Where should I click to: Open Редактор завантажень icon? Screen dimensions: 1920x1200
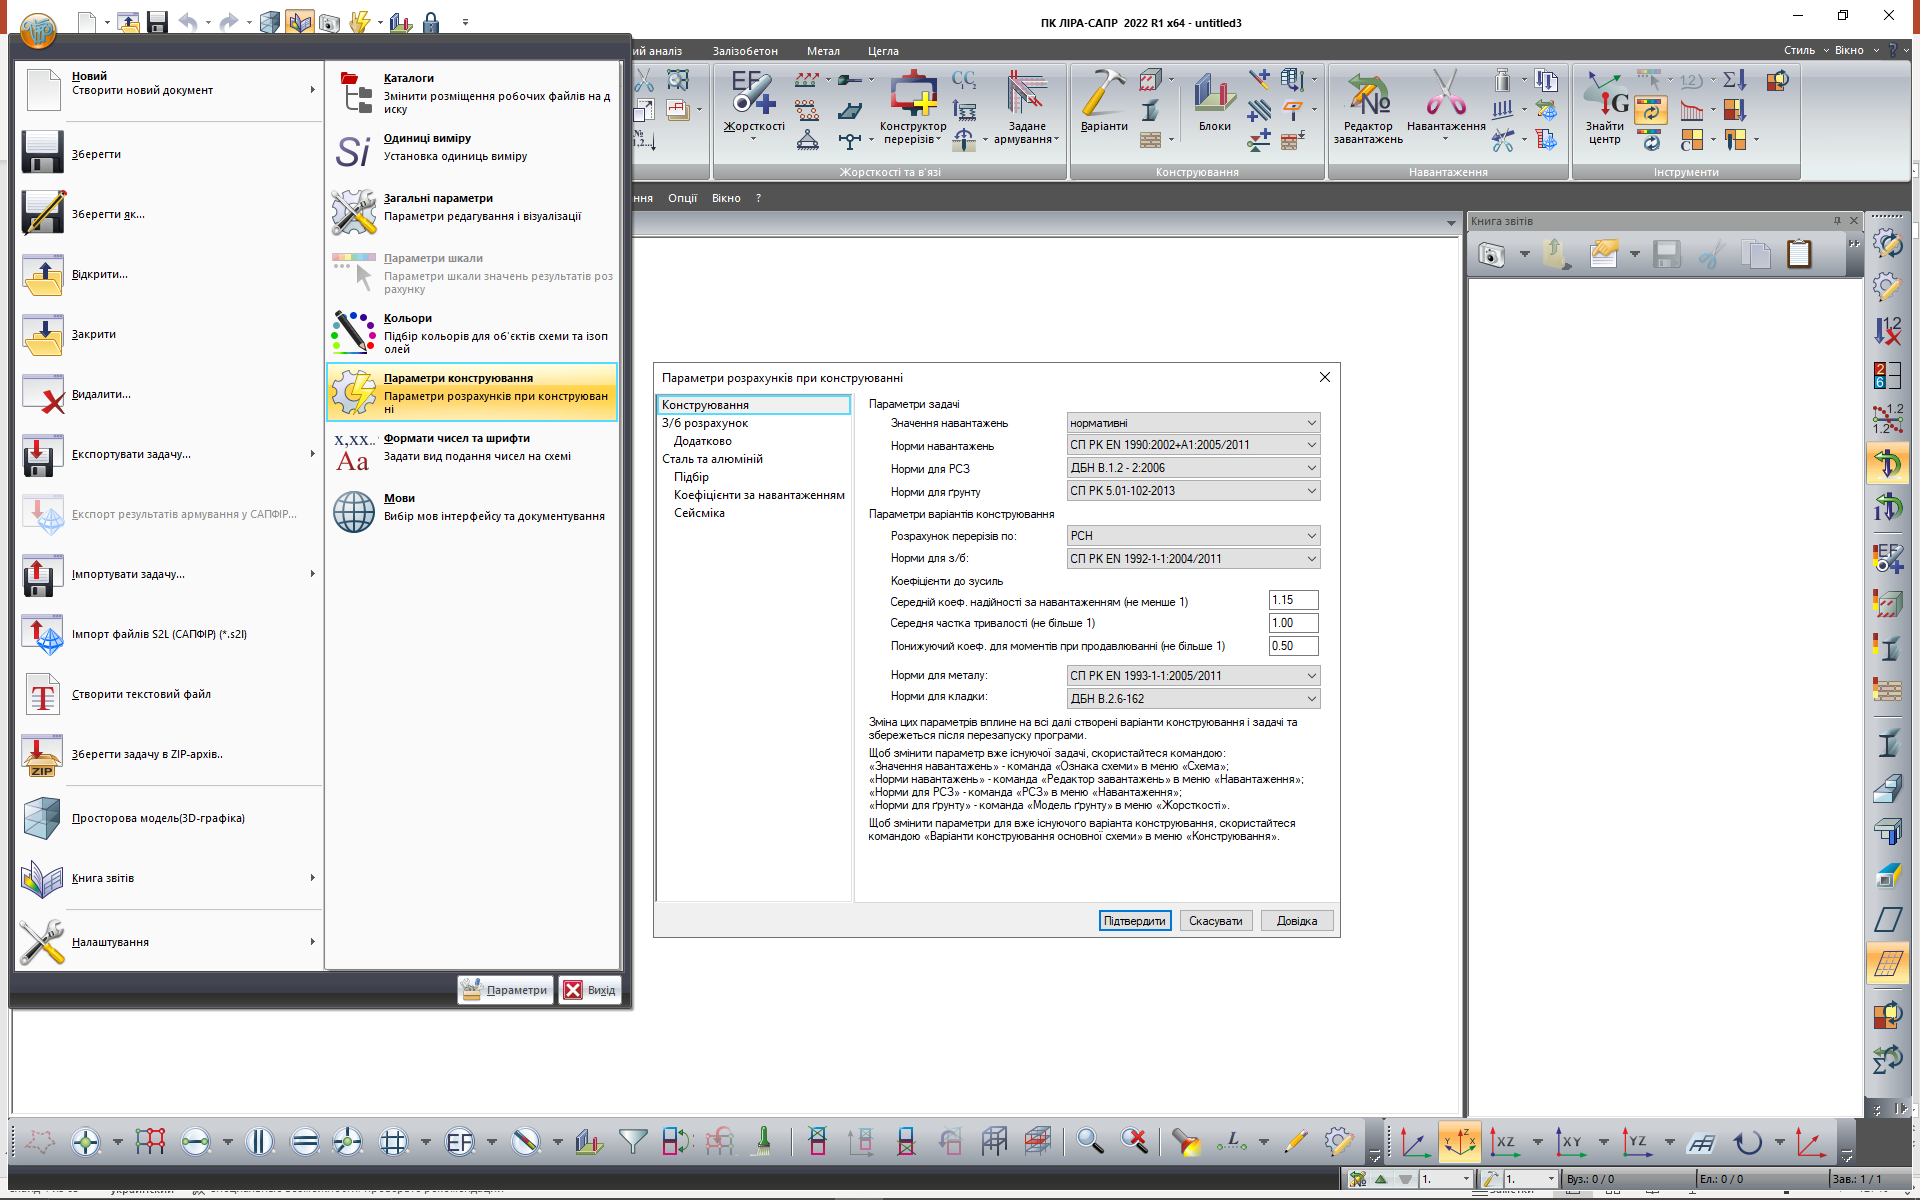pos(1367,94)
